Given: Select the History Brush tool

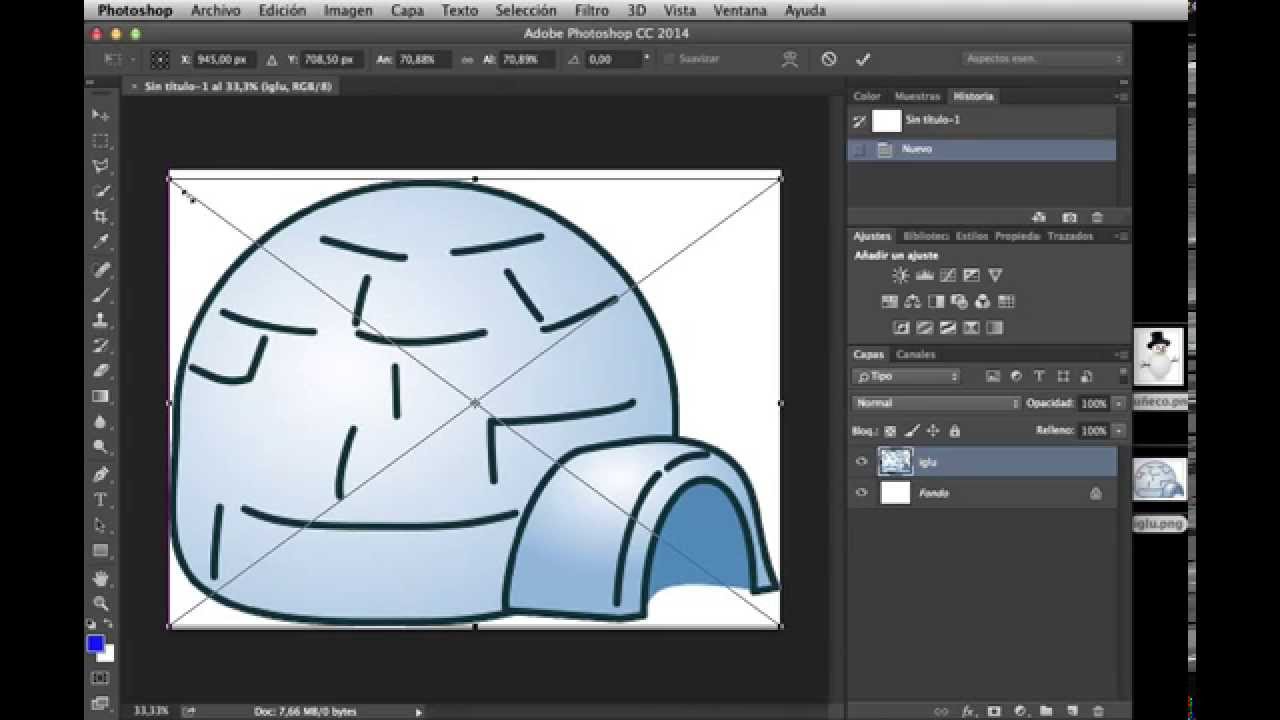Looking at the screenshot, I should [100, 346].
